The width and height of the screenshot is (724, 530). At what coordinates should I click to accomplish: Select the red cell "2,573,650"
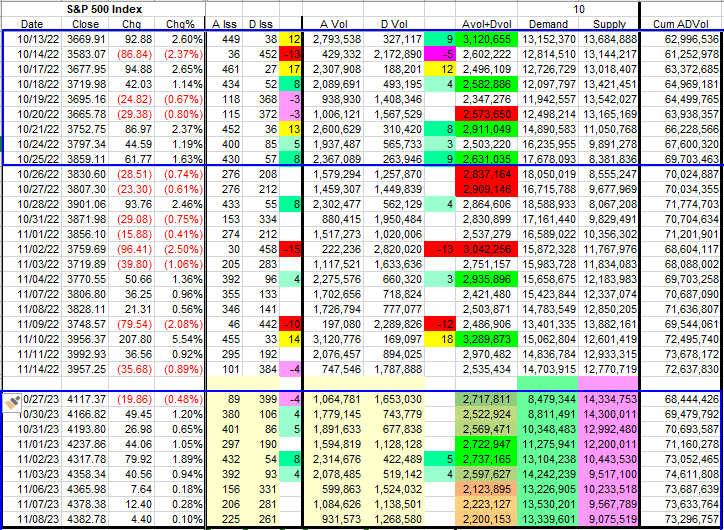click(487, 114)
